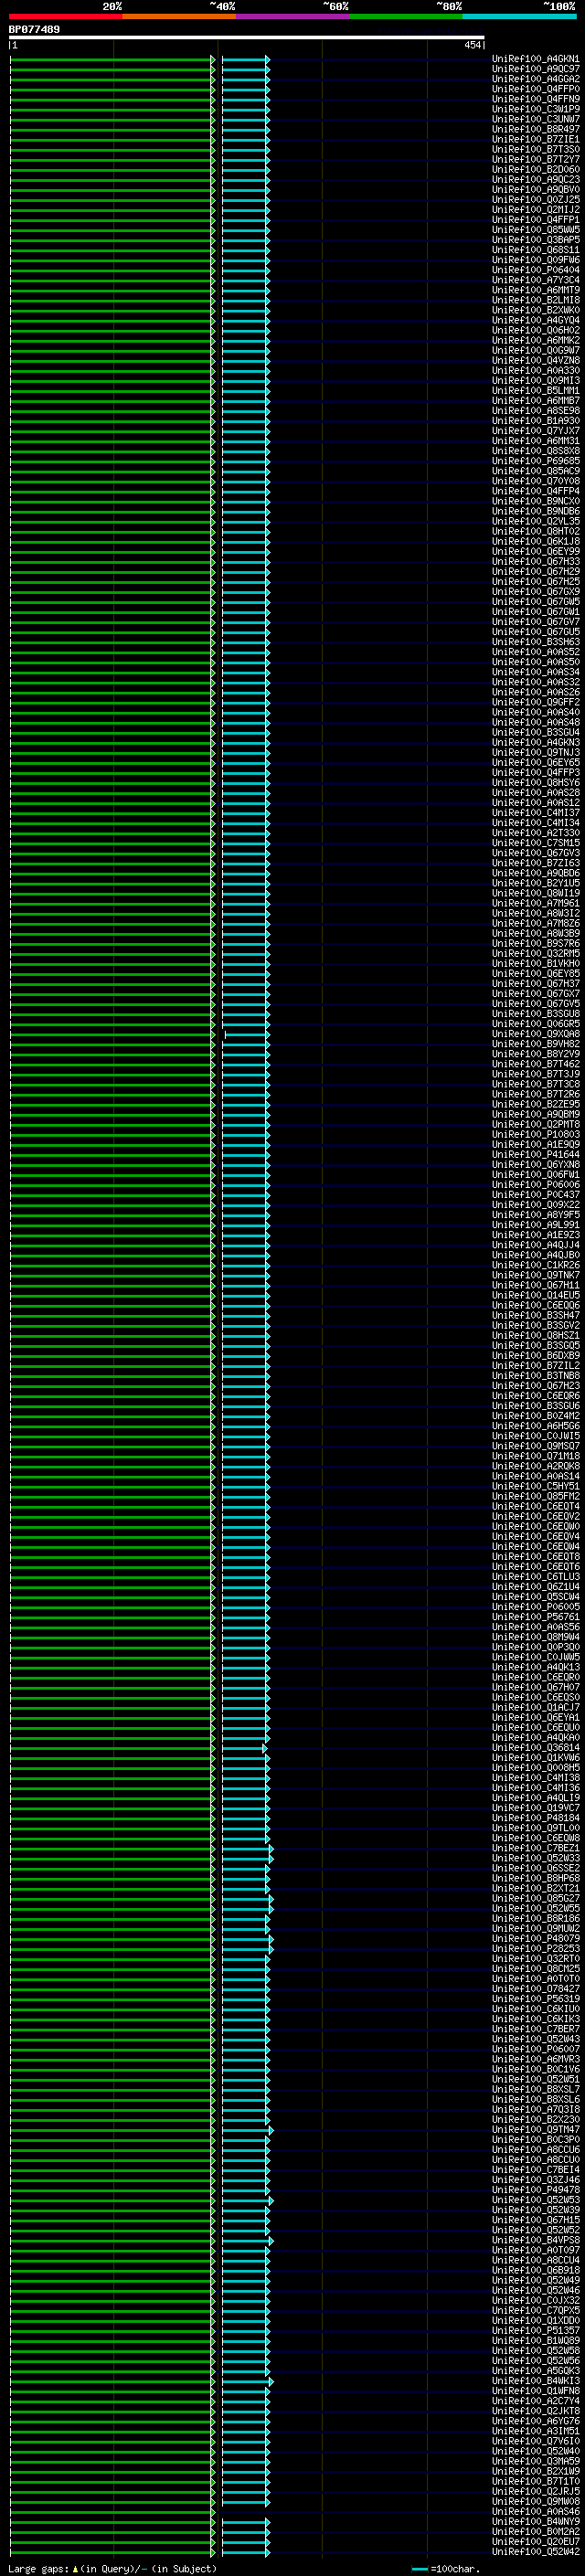585x2576 pixels.
Task: Select hit UniRef100_A4GKN1
Action: point(535,59)
